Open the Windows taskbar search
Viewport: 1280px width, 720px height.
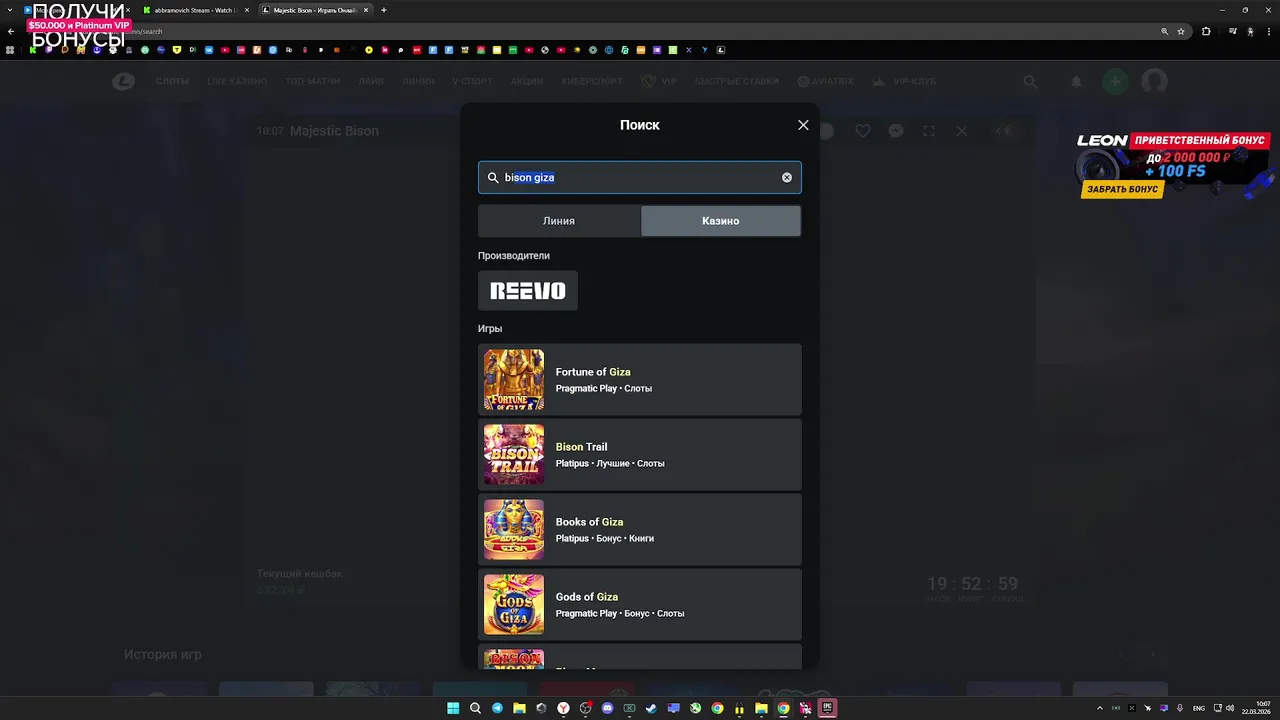point(475,708)
